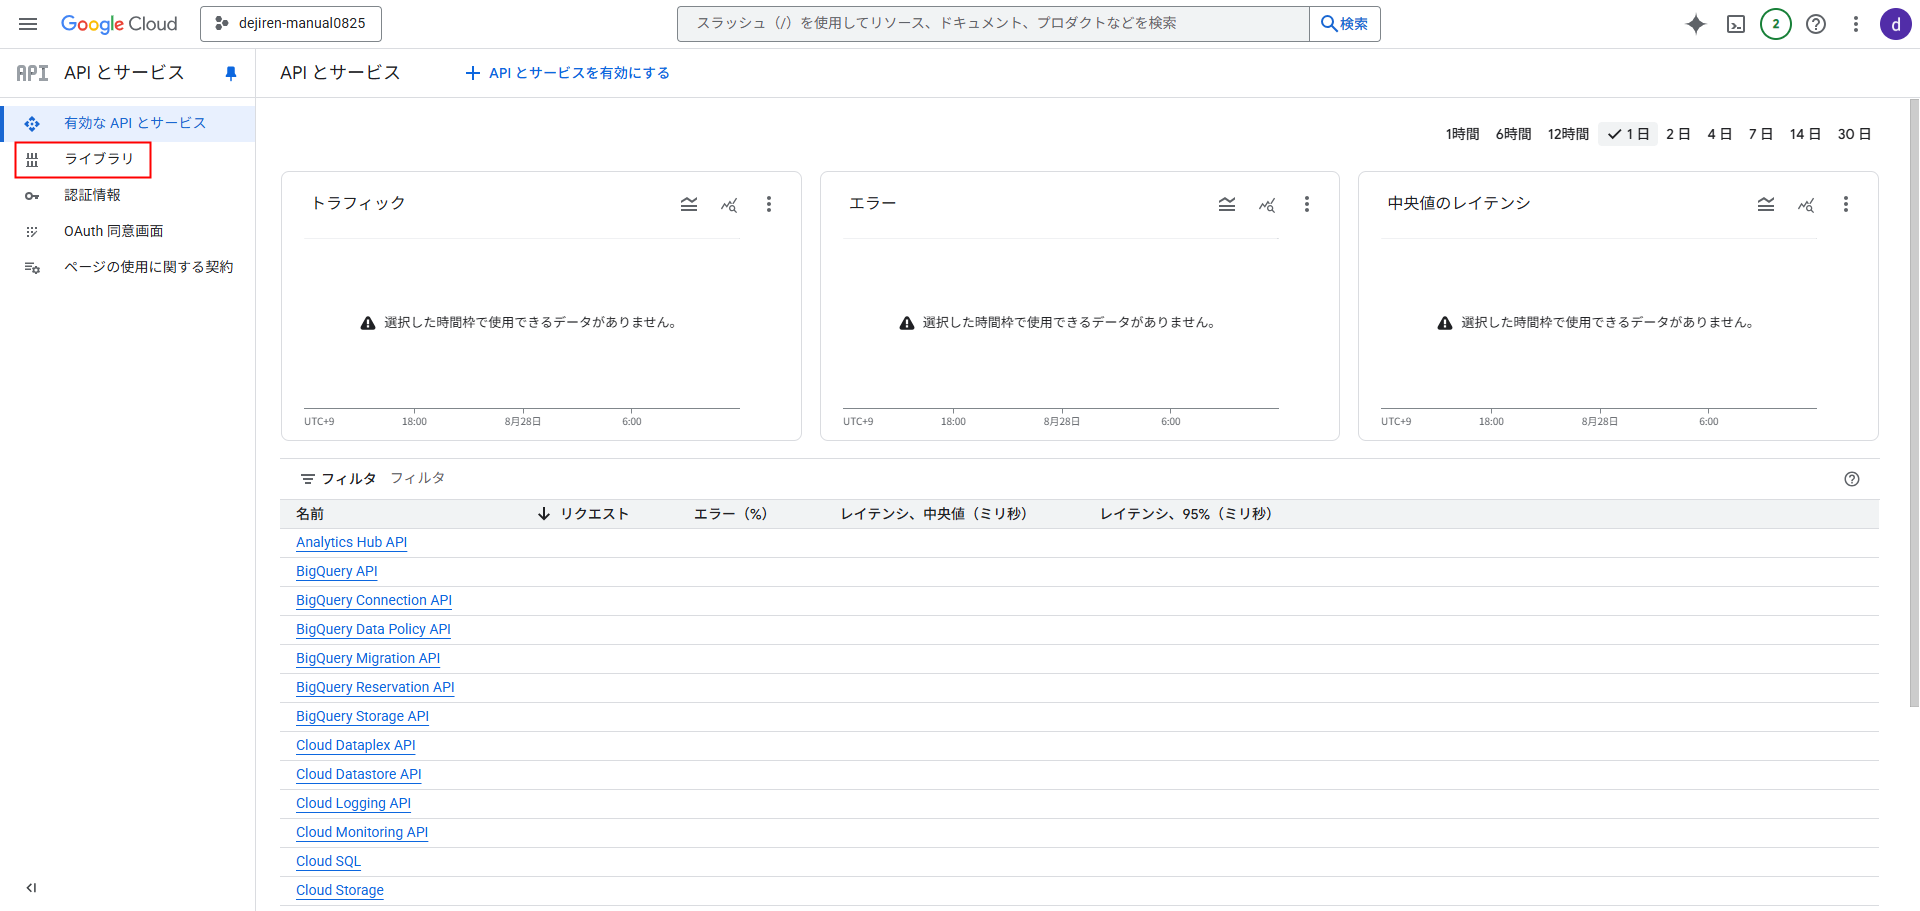Select the 30 日 time range

(x=1854, y=134)
